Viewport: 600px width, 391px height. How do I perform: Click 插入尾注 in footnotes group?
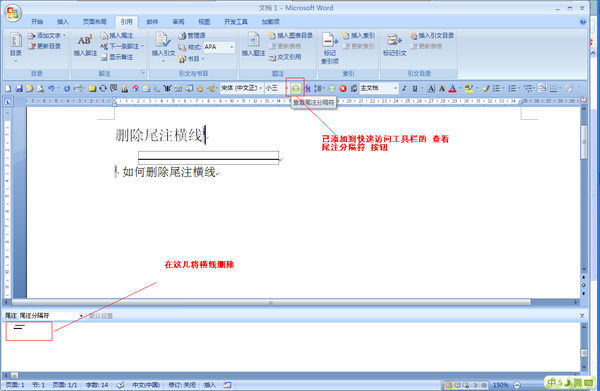[x=117, y=36]
